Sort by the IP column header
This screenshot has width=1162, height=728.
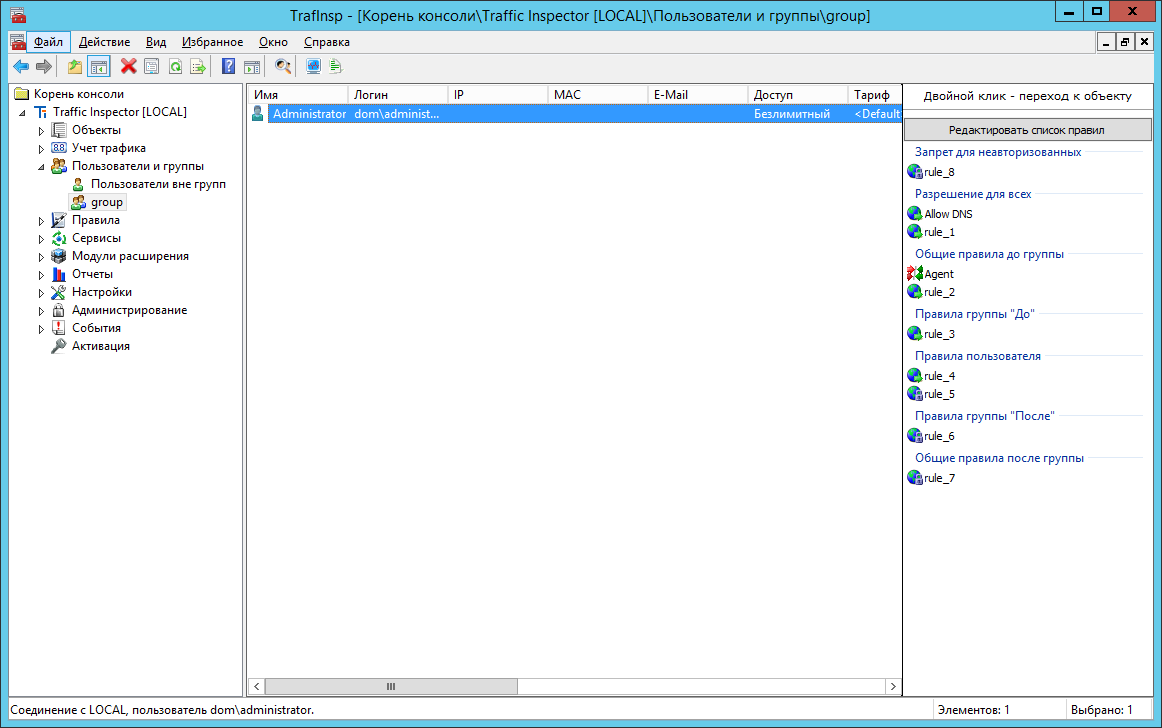click(498, 95)
